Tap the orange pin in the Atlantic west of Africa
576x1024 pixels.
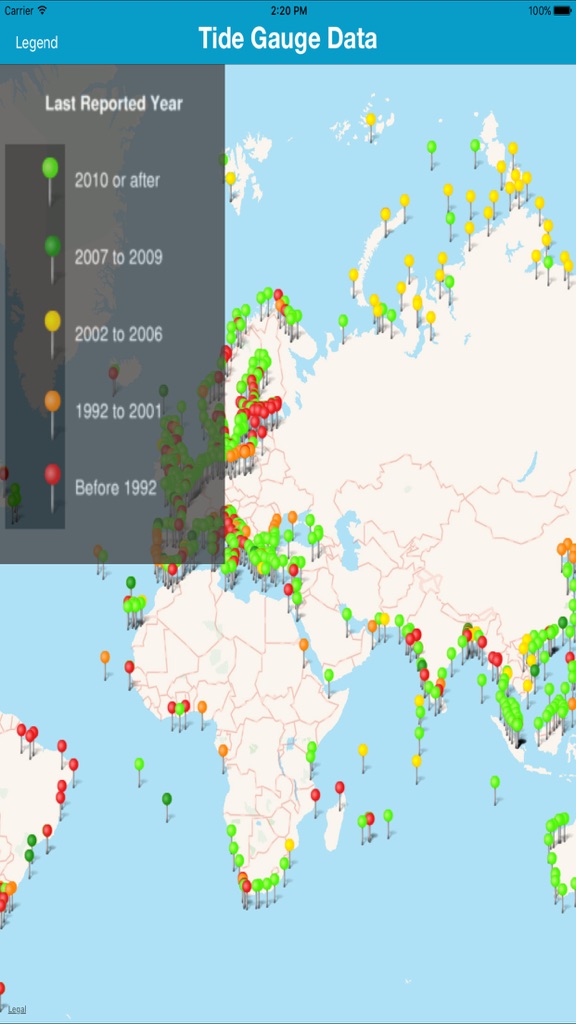click(104, 656)
